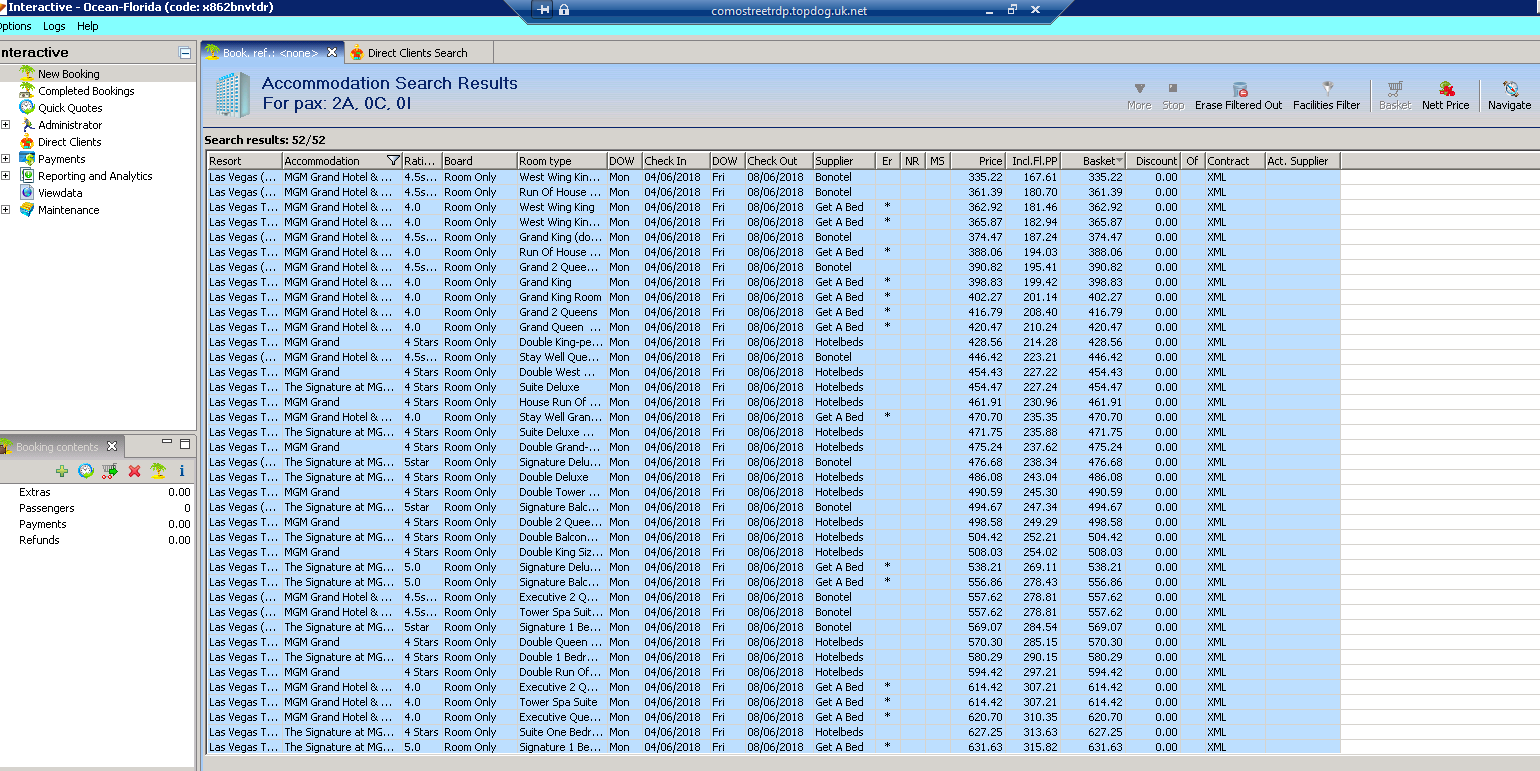The width and height of the screenshot is (1540, 771).
Task: Open New Booking in the sidebar
Action: point(69,74)
